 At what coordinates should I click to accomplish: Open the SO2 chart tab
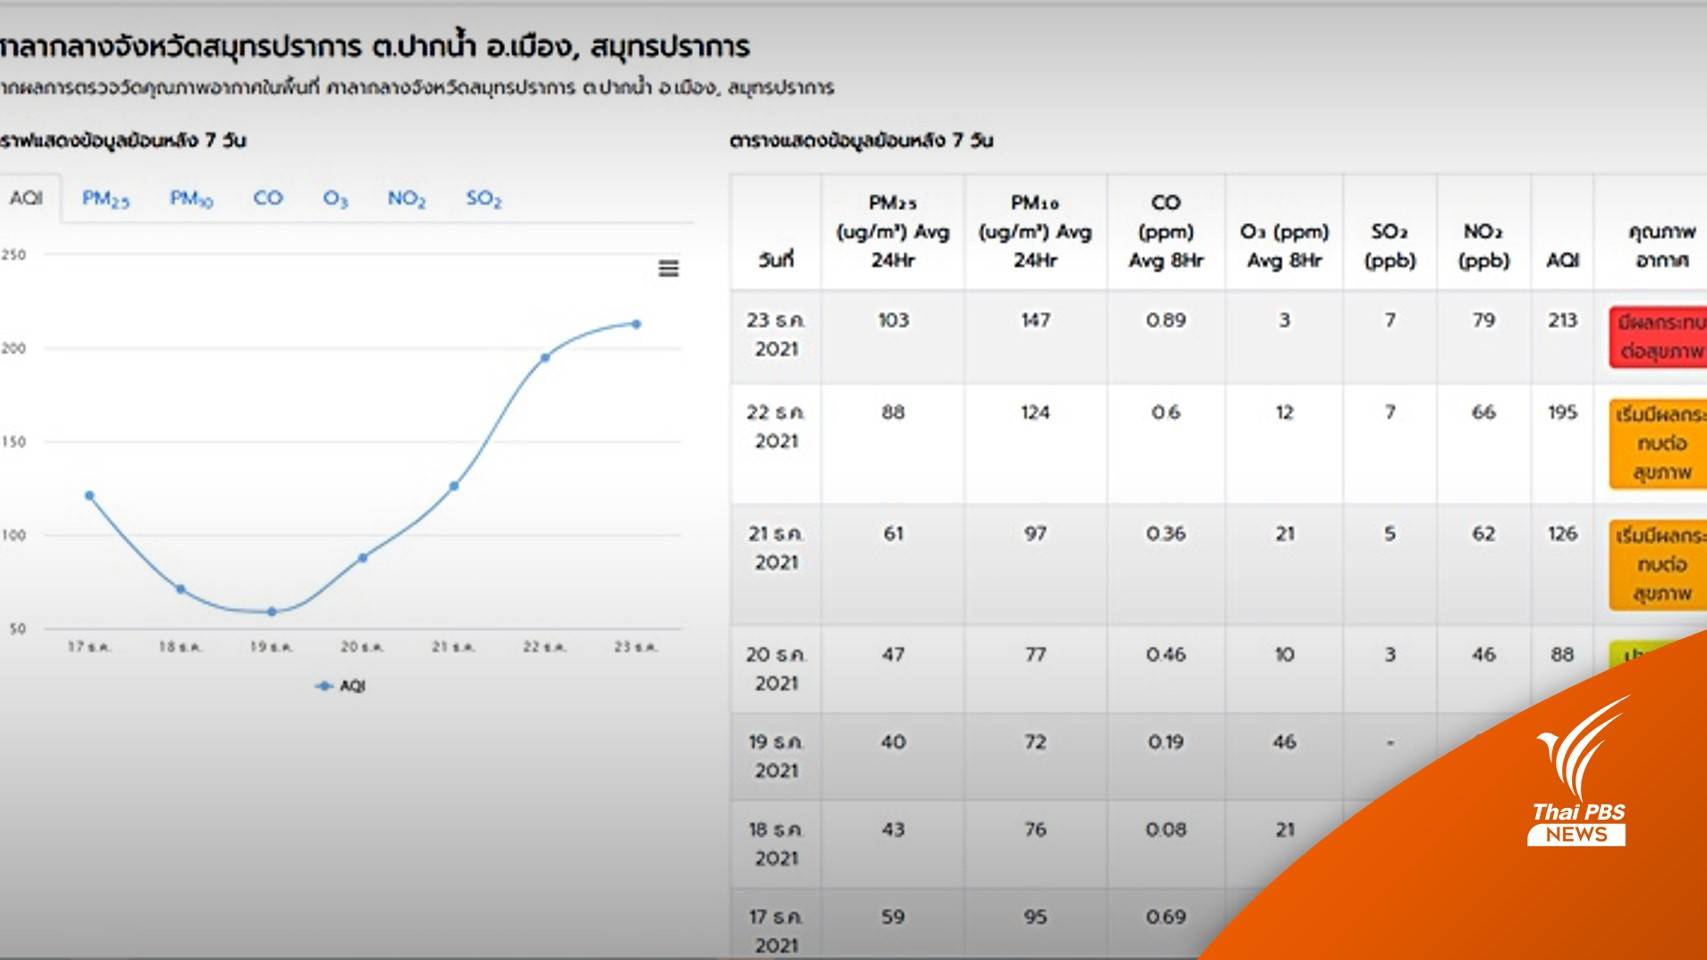pos(482,198)
